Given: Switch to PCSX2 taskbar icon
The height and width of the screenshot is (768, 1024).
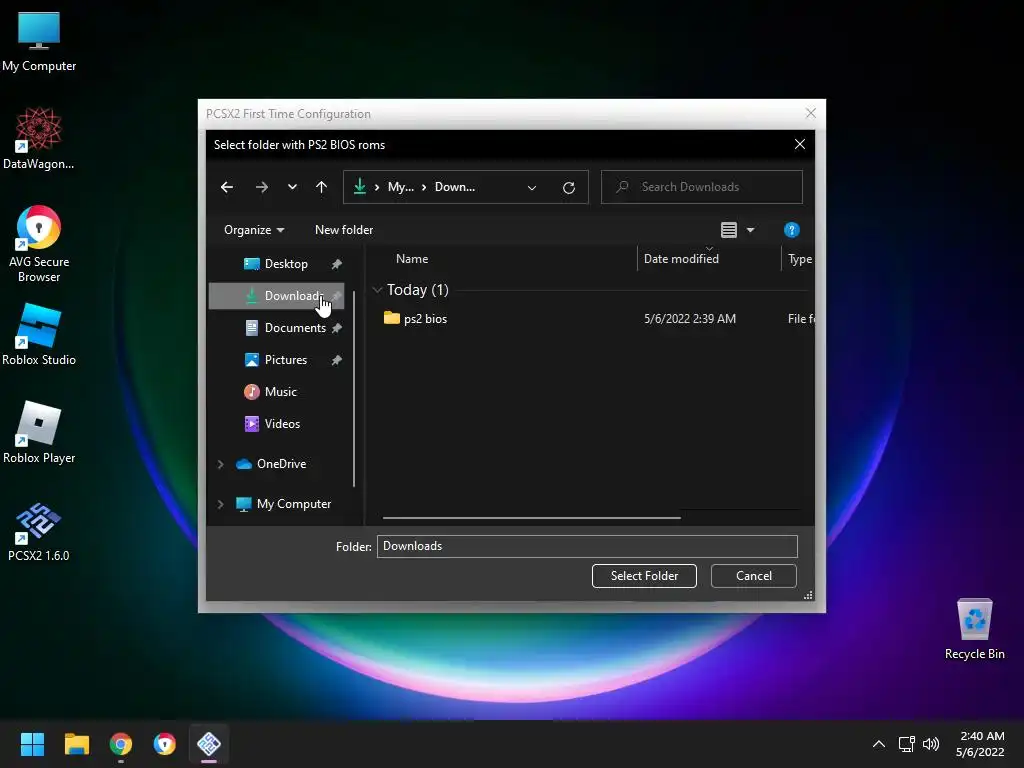Looking at the screenshot, I should pos(209,744).
